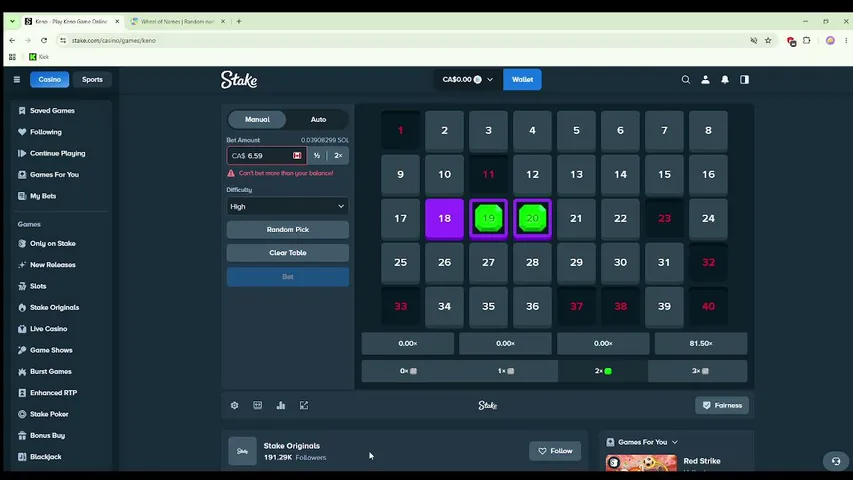Select Keno tile 26
This screenshot has height=480, width=853.
coord(444,262)
